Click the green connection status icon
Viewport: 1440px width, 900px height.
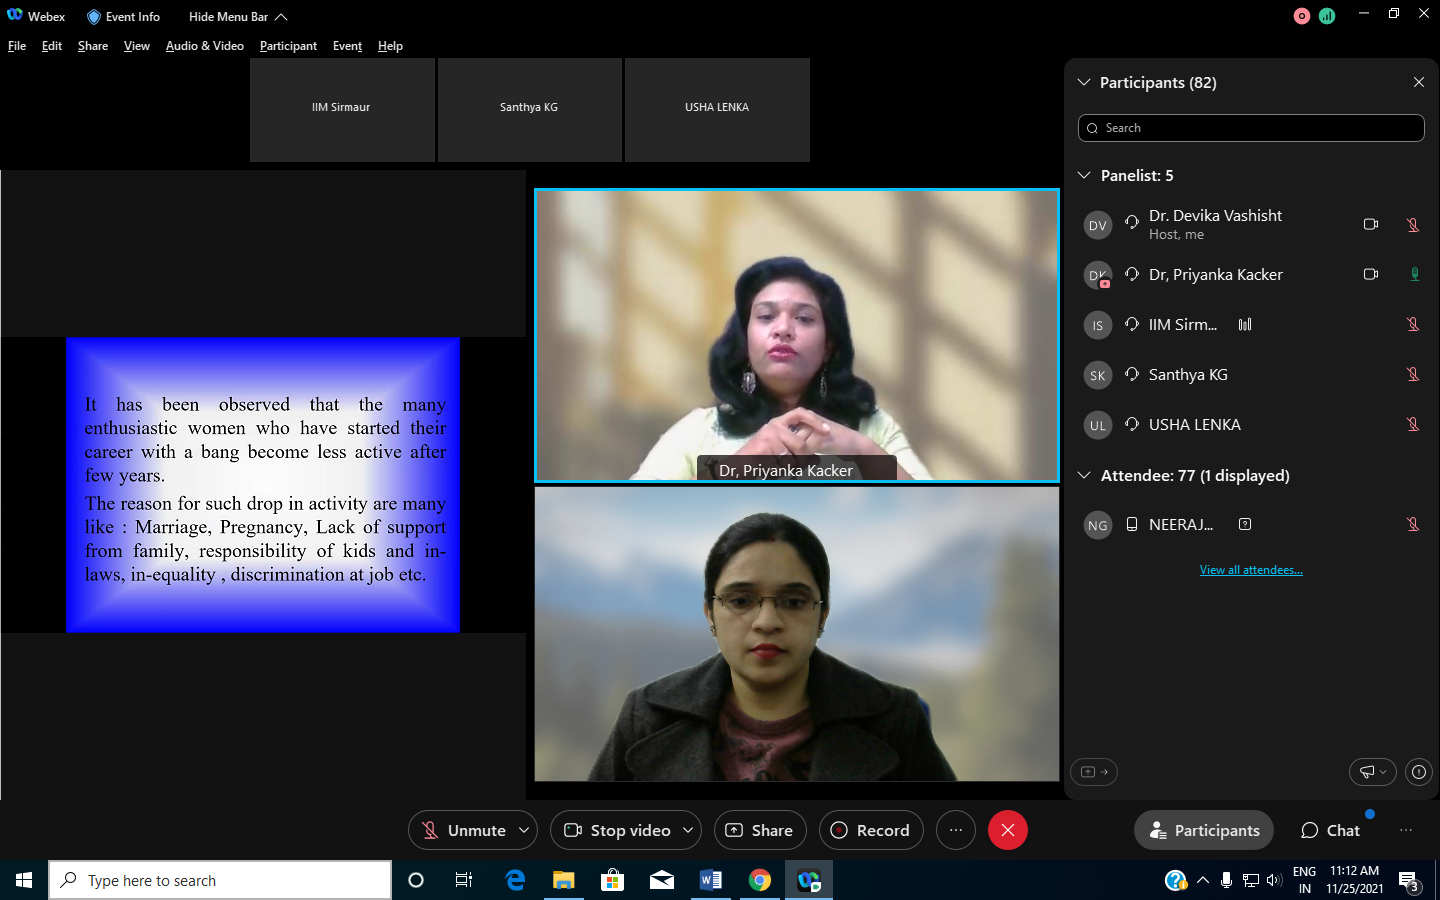[1327, 16]
